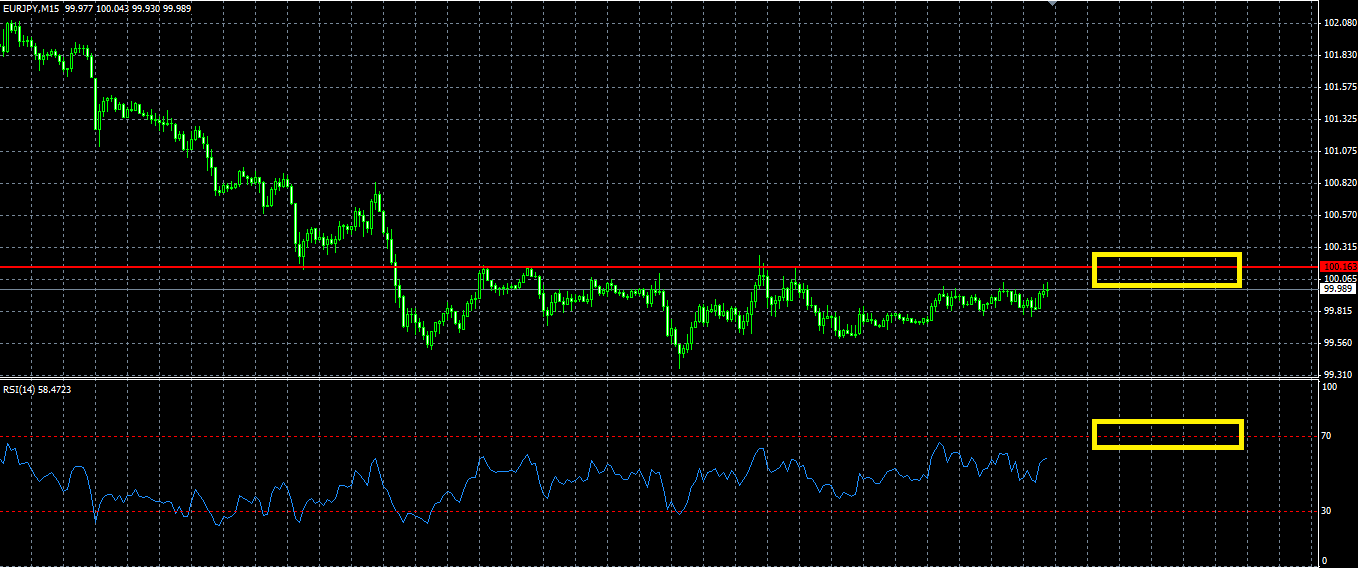Select the red 100.163 price level tag
This screenshot has width=1358, height=568.
[x=1338, y=267]
